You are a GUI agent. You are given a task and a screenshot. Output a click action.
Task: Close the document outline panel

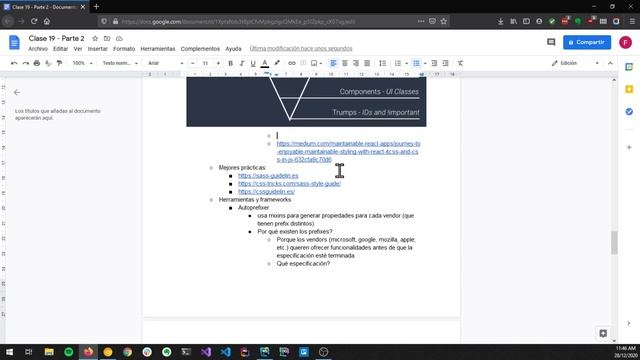pos(17,92)
